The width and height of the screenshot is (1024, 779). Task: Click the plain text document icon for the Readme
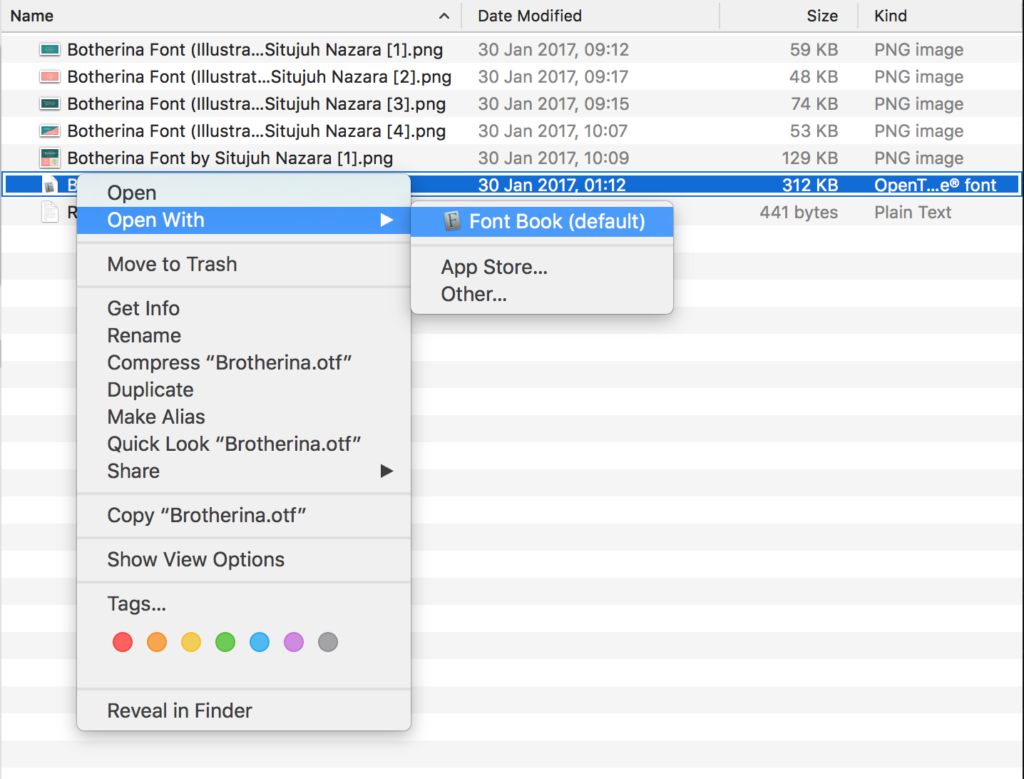50,211
